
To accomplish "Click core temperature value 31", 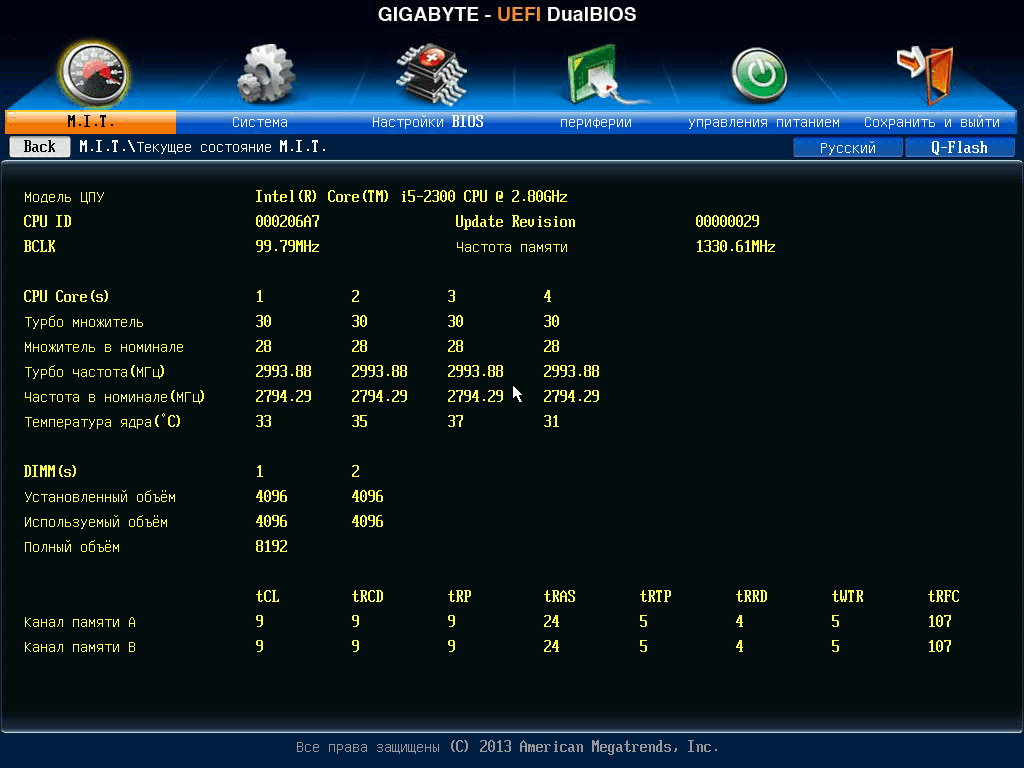I will [x=551, y=421].
